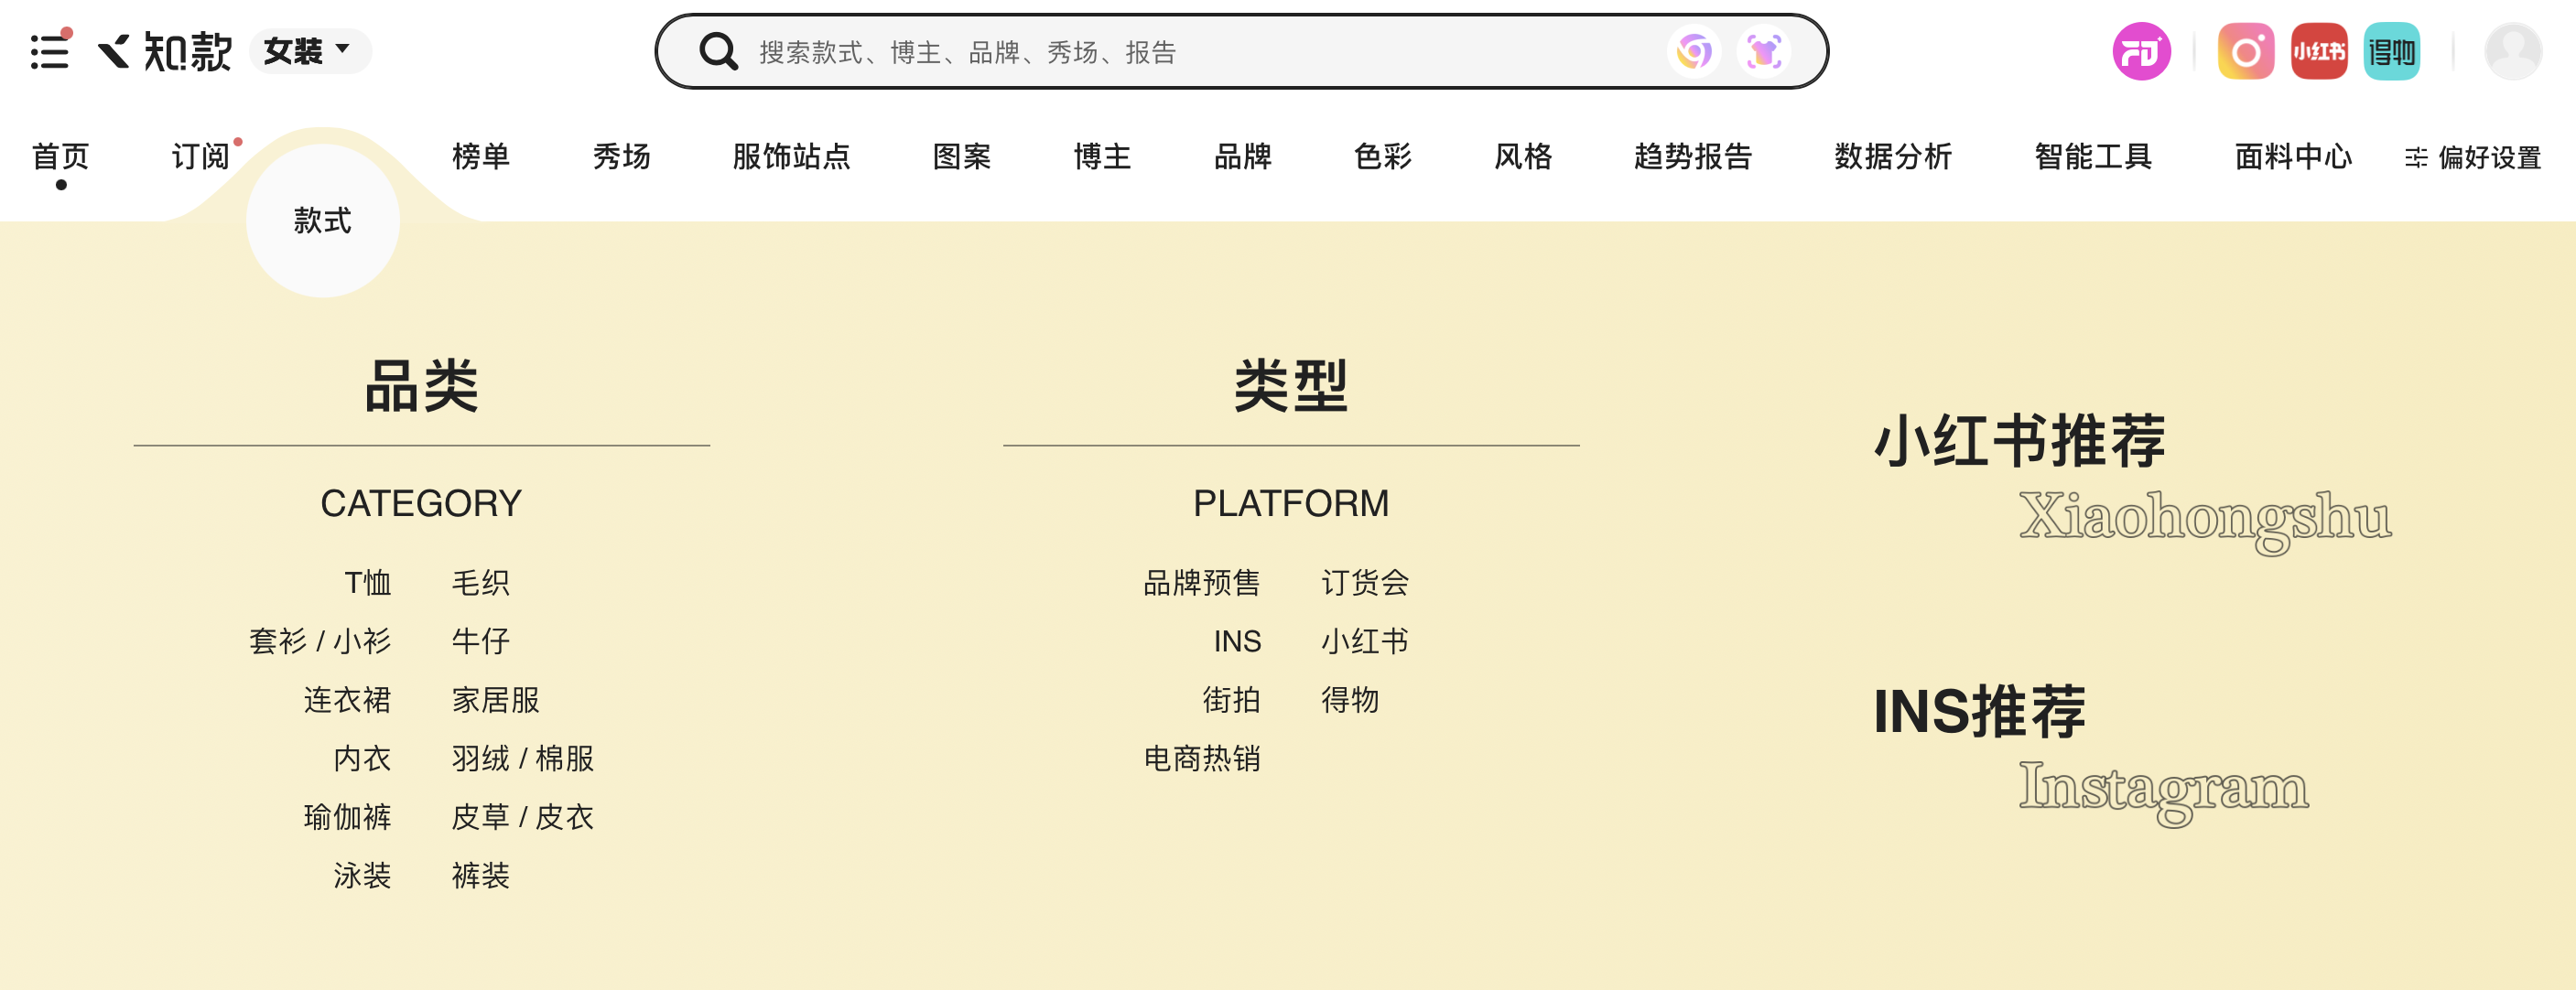Open the 智能工具 menu item

2093,156
